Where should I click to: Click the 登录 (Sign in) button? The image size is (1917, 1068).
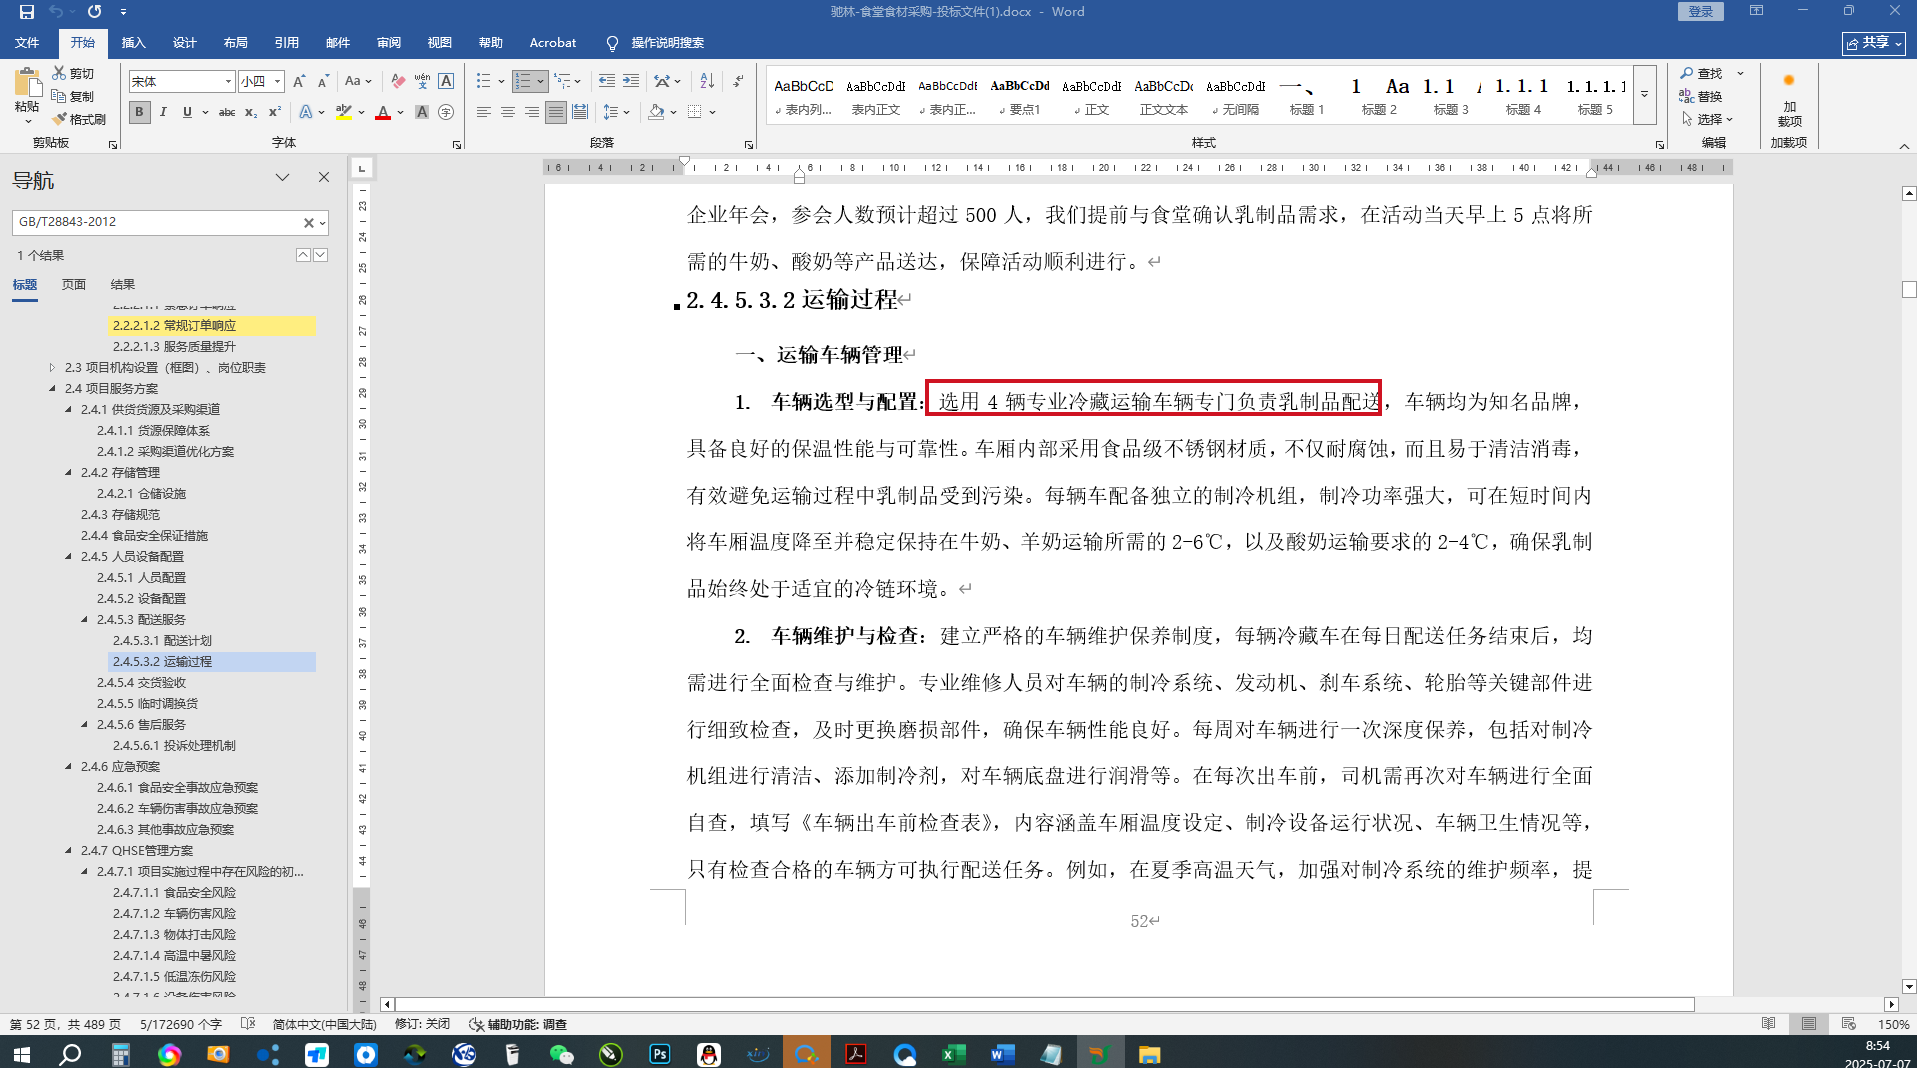pyautogui.click(x=1701, y=11)
